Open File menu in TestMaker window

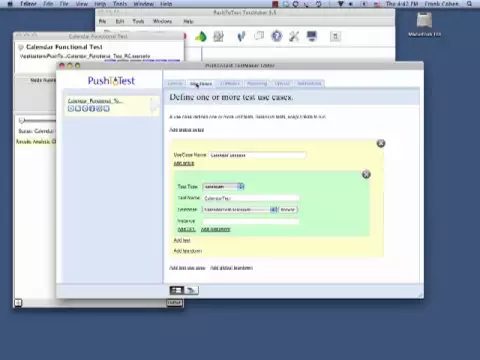(x=102, y=21)
